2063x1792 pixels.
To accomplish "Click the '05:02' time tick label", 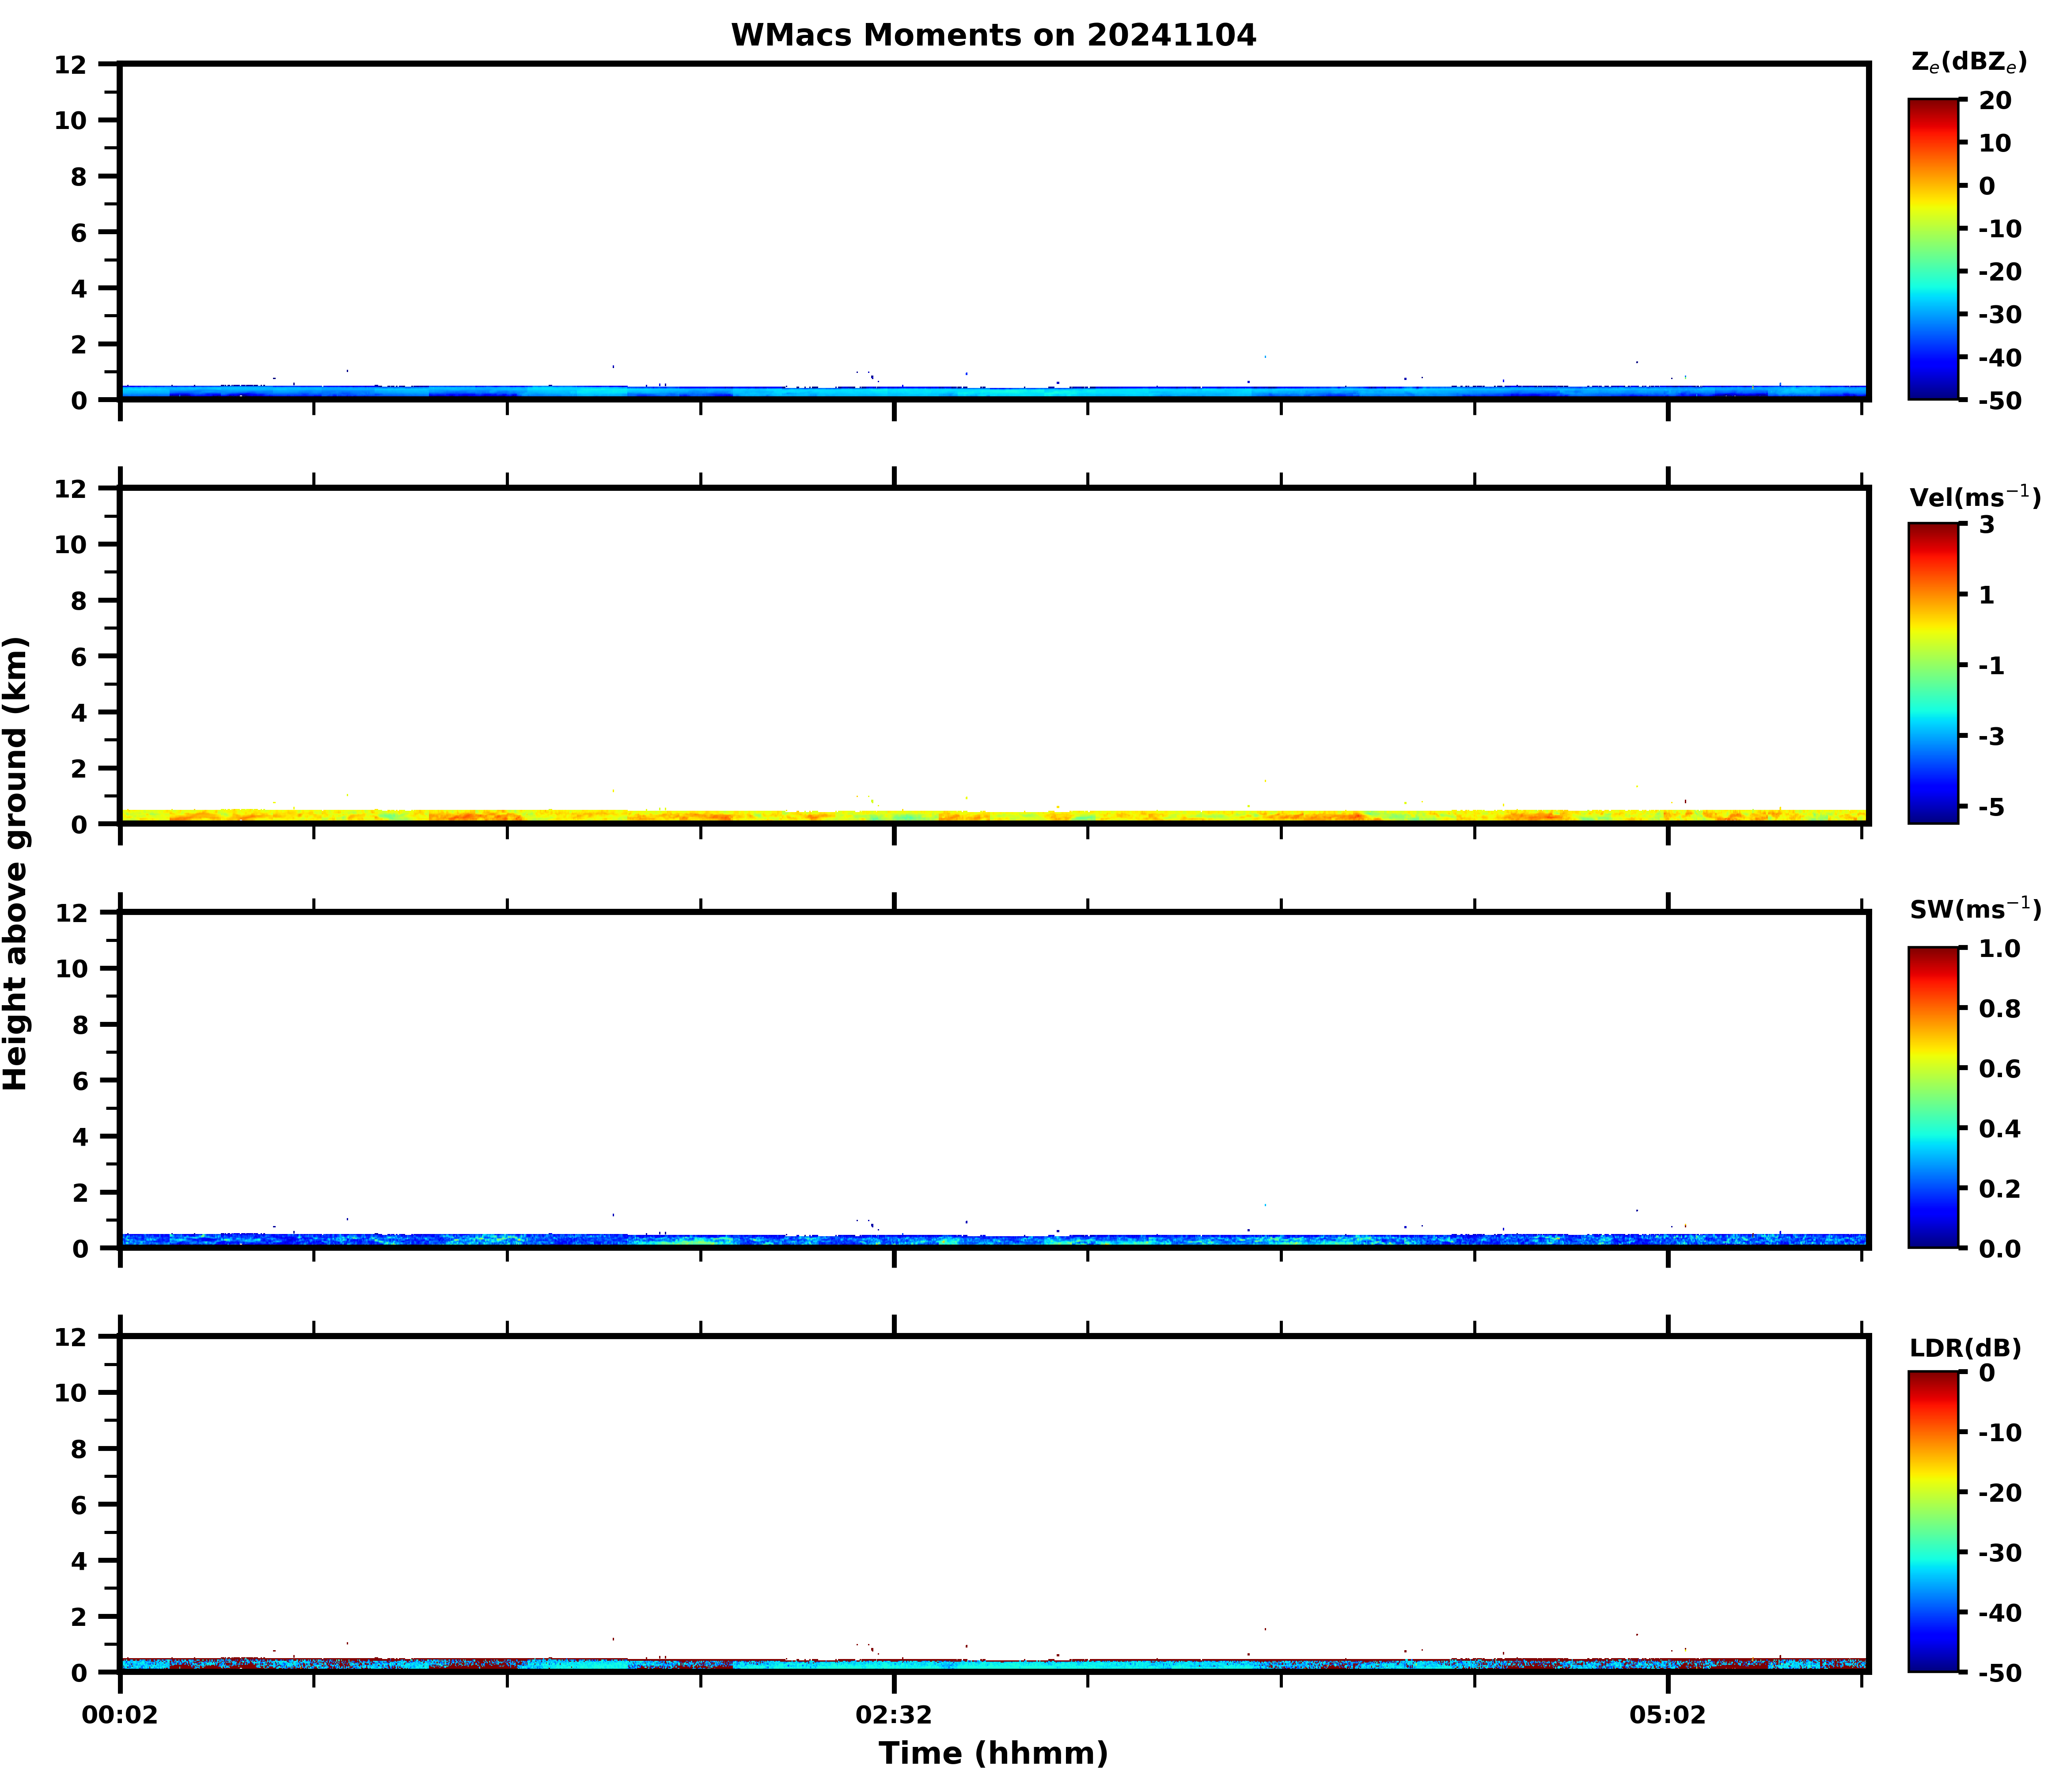I will click(1667, 1715).
